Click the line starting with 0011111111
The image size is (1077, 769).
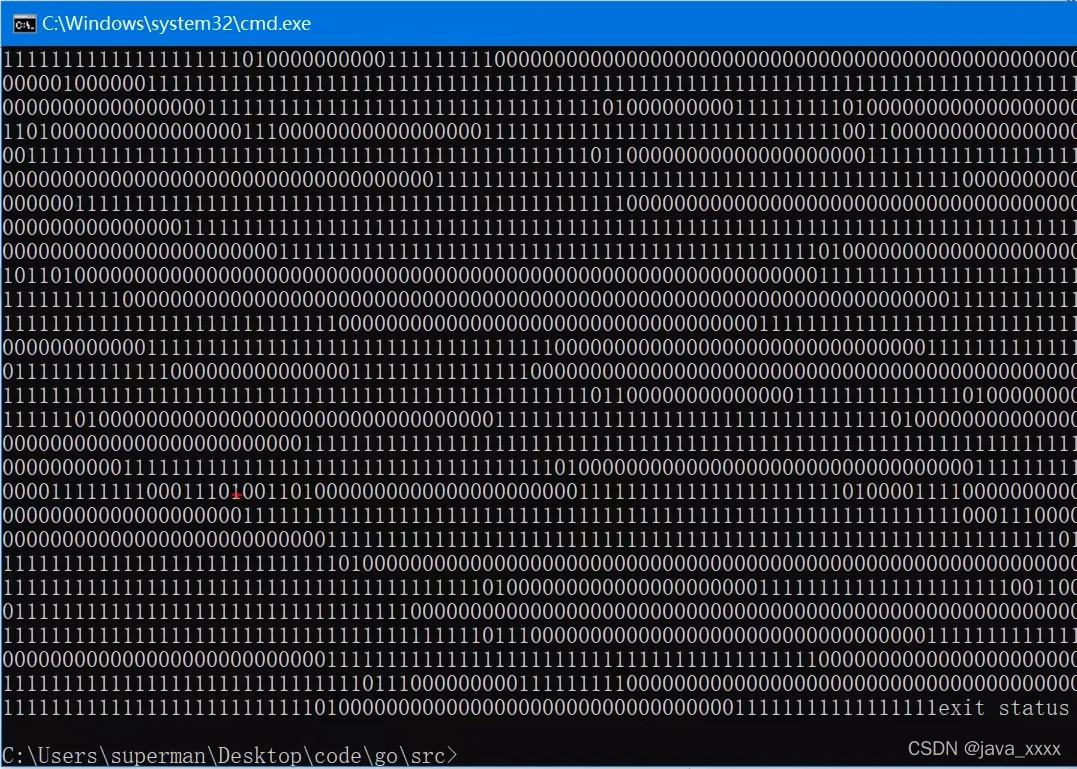(538, 156)
